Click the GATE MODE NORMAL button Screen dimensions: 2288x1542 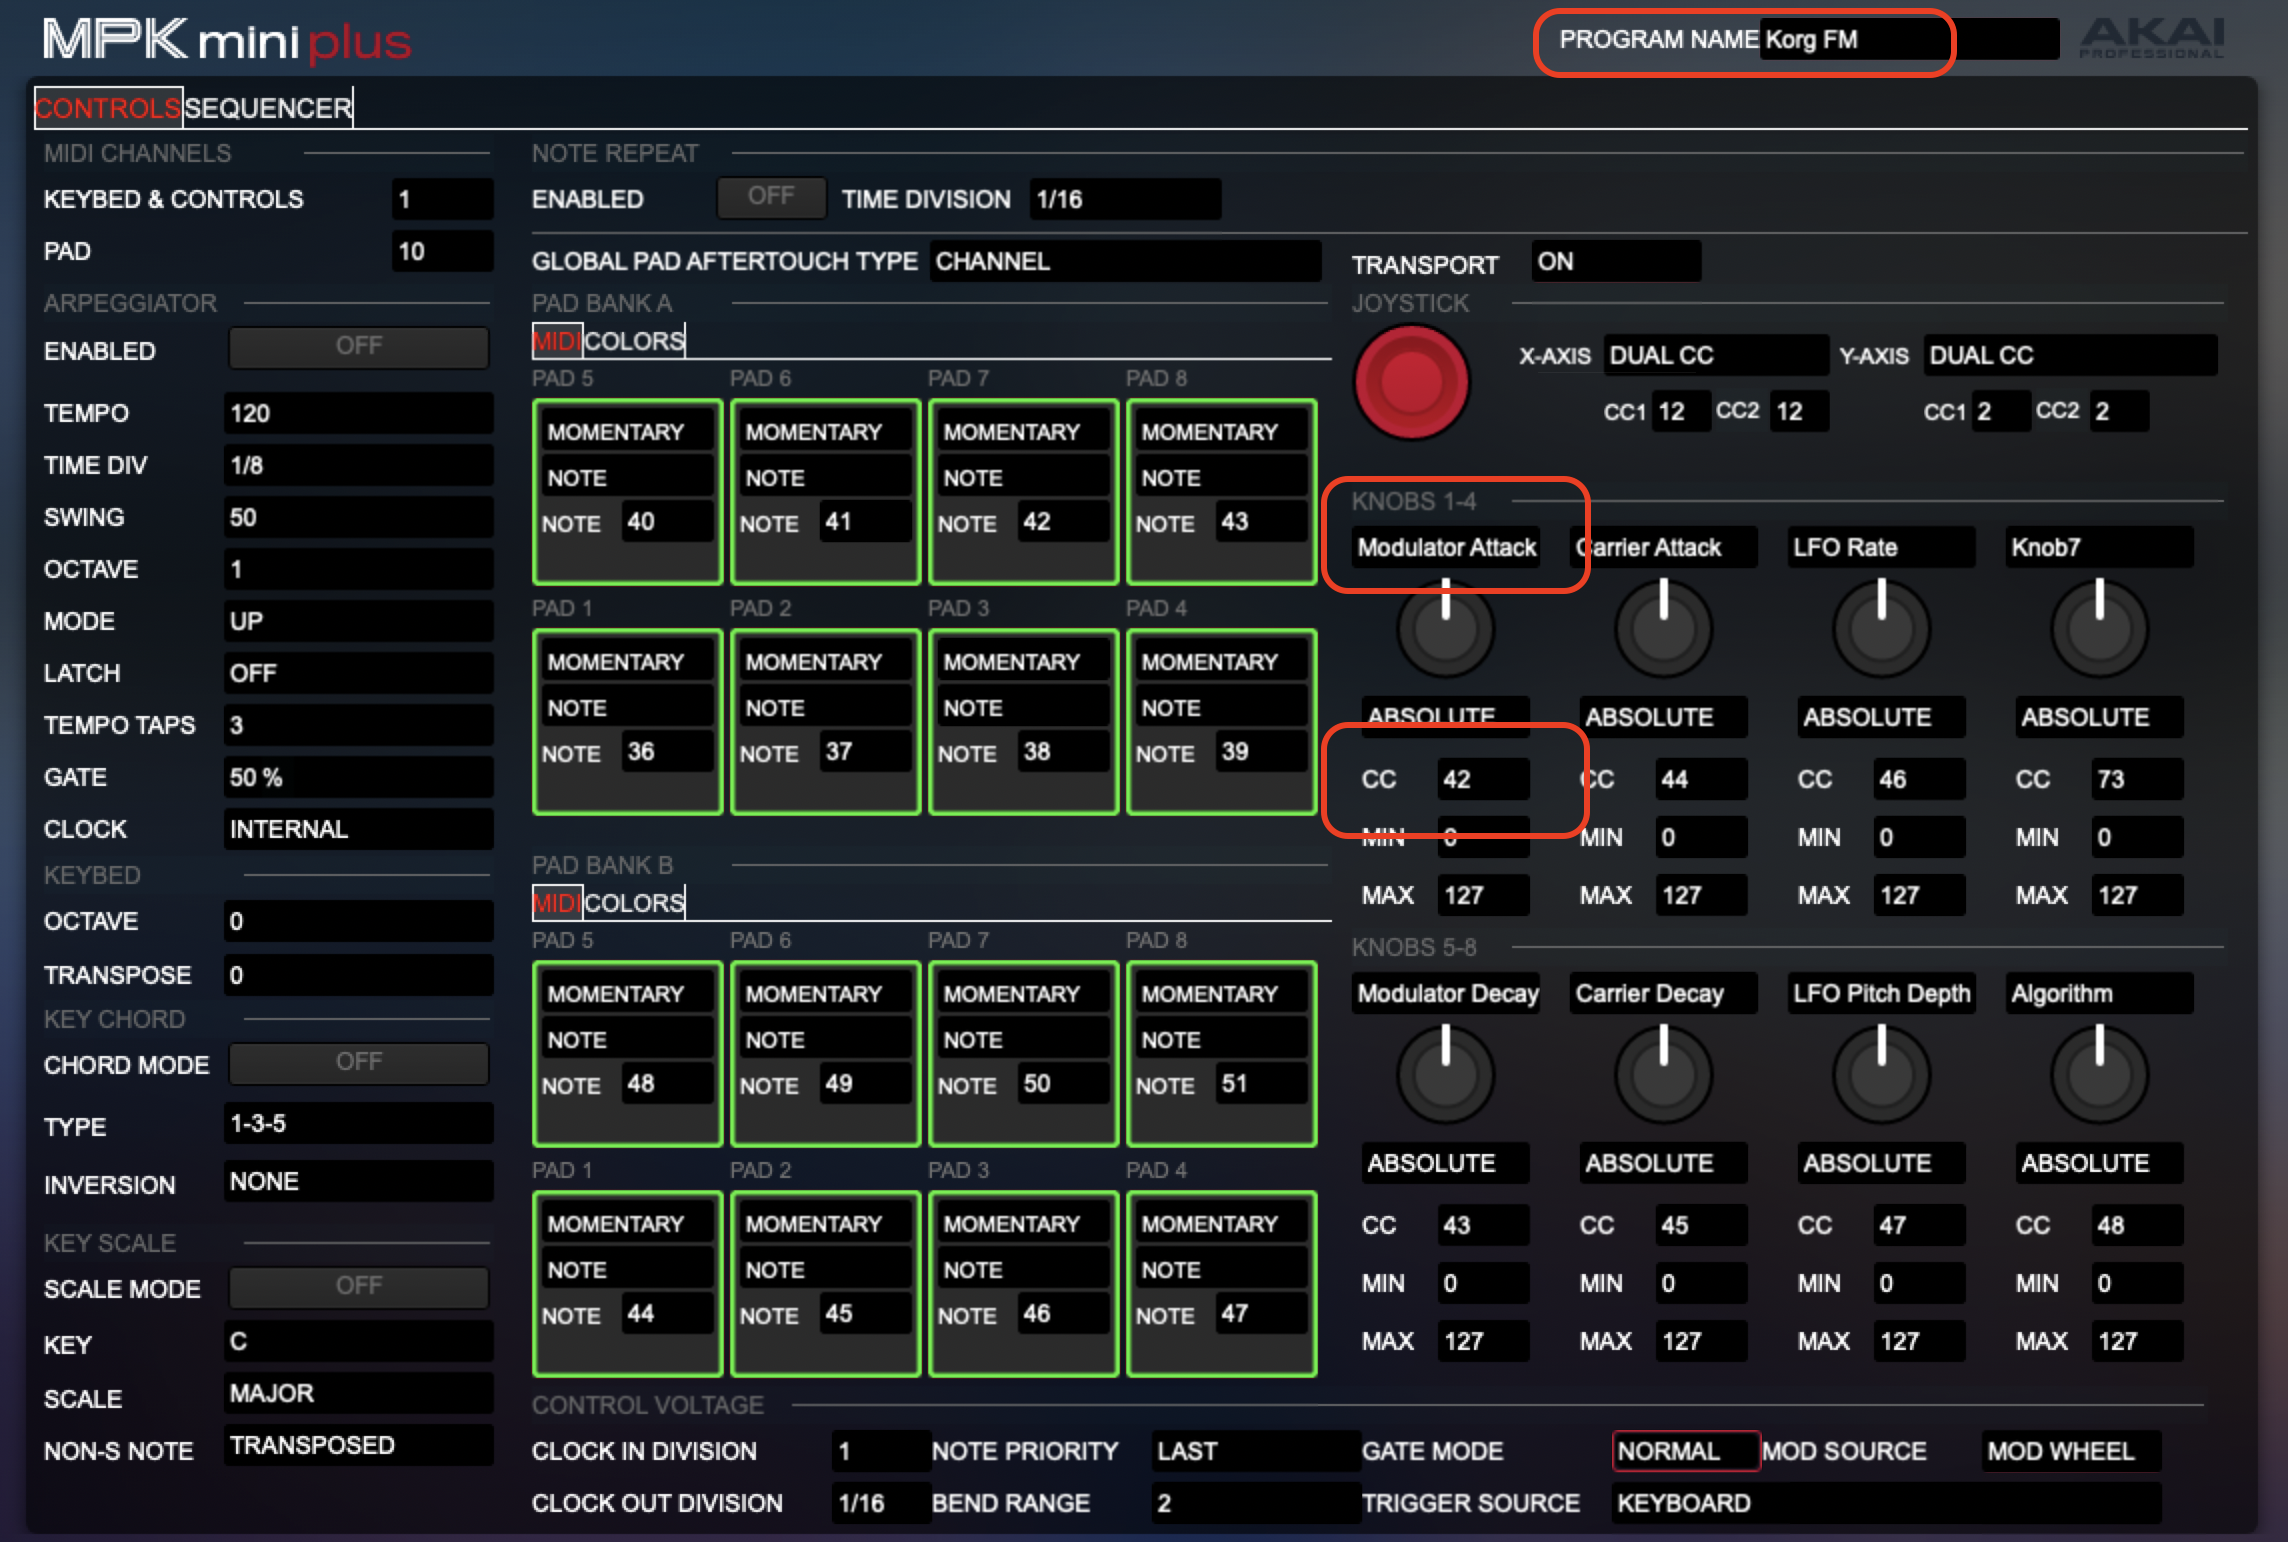click(x=1685, y=1451)
